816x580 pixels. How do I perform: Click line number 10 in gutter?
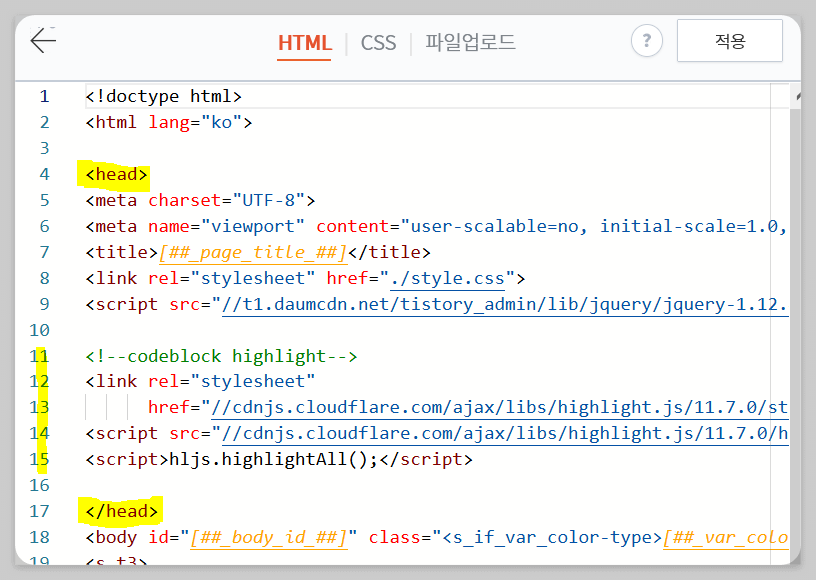[40, 330]
